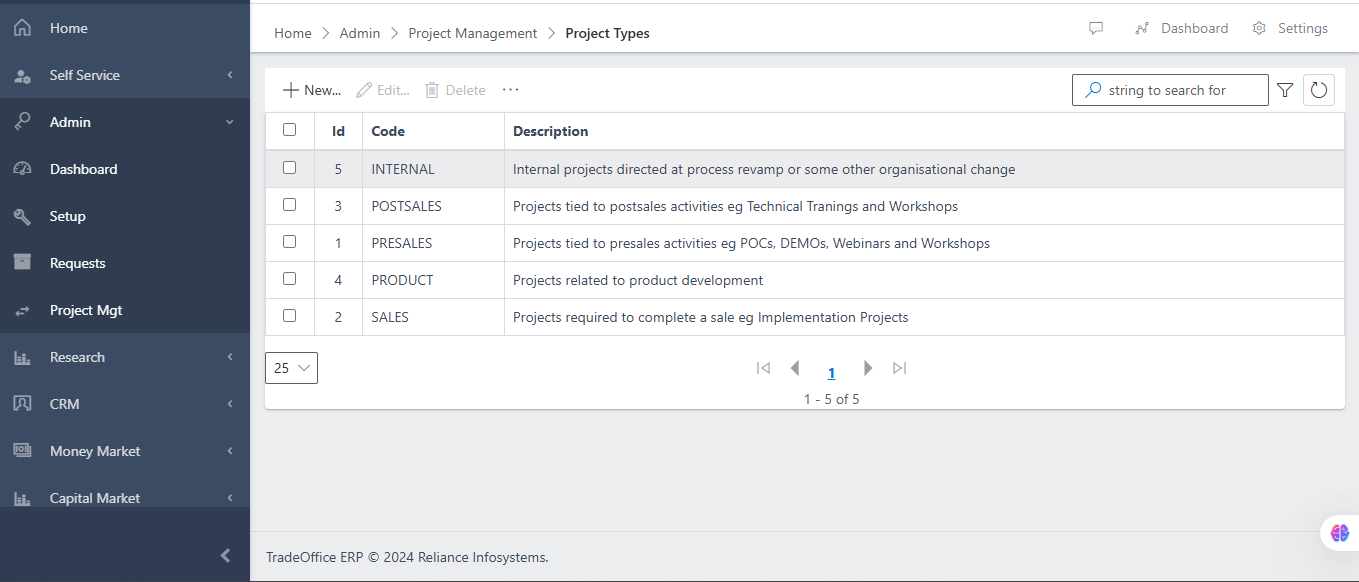Open the page size dropdown showing 25
This screenshot has height=582, width=1359.
coord(291,368)
